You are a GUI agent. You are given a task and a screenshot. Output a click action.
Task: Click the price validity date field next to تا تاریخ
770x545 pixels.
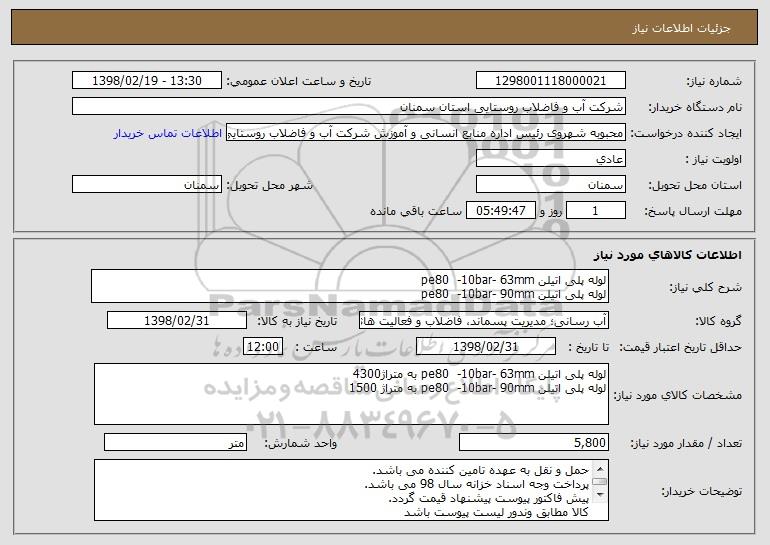486,347
